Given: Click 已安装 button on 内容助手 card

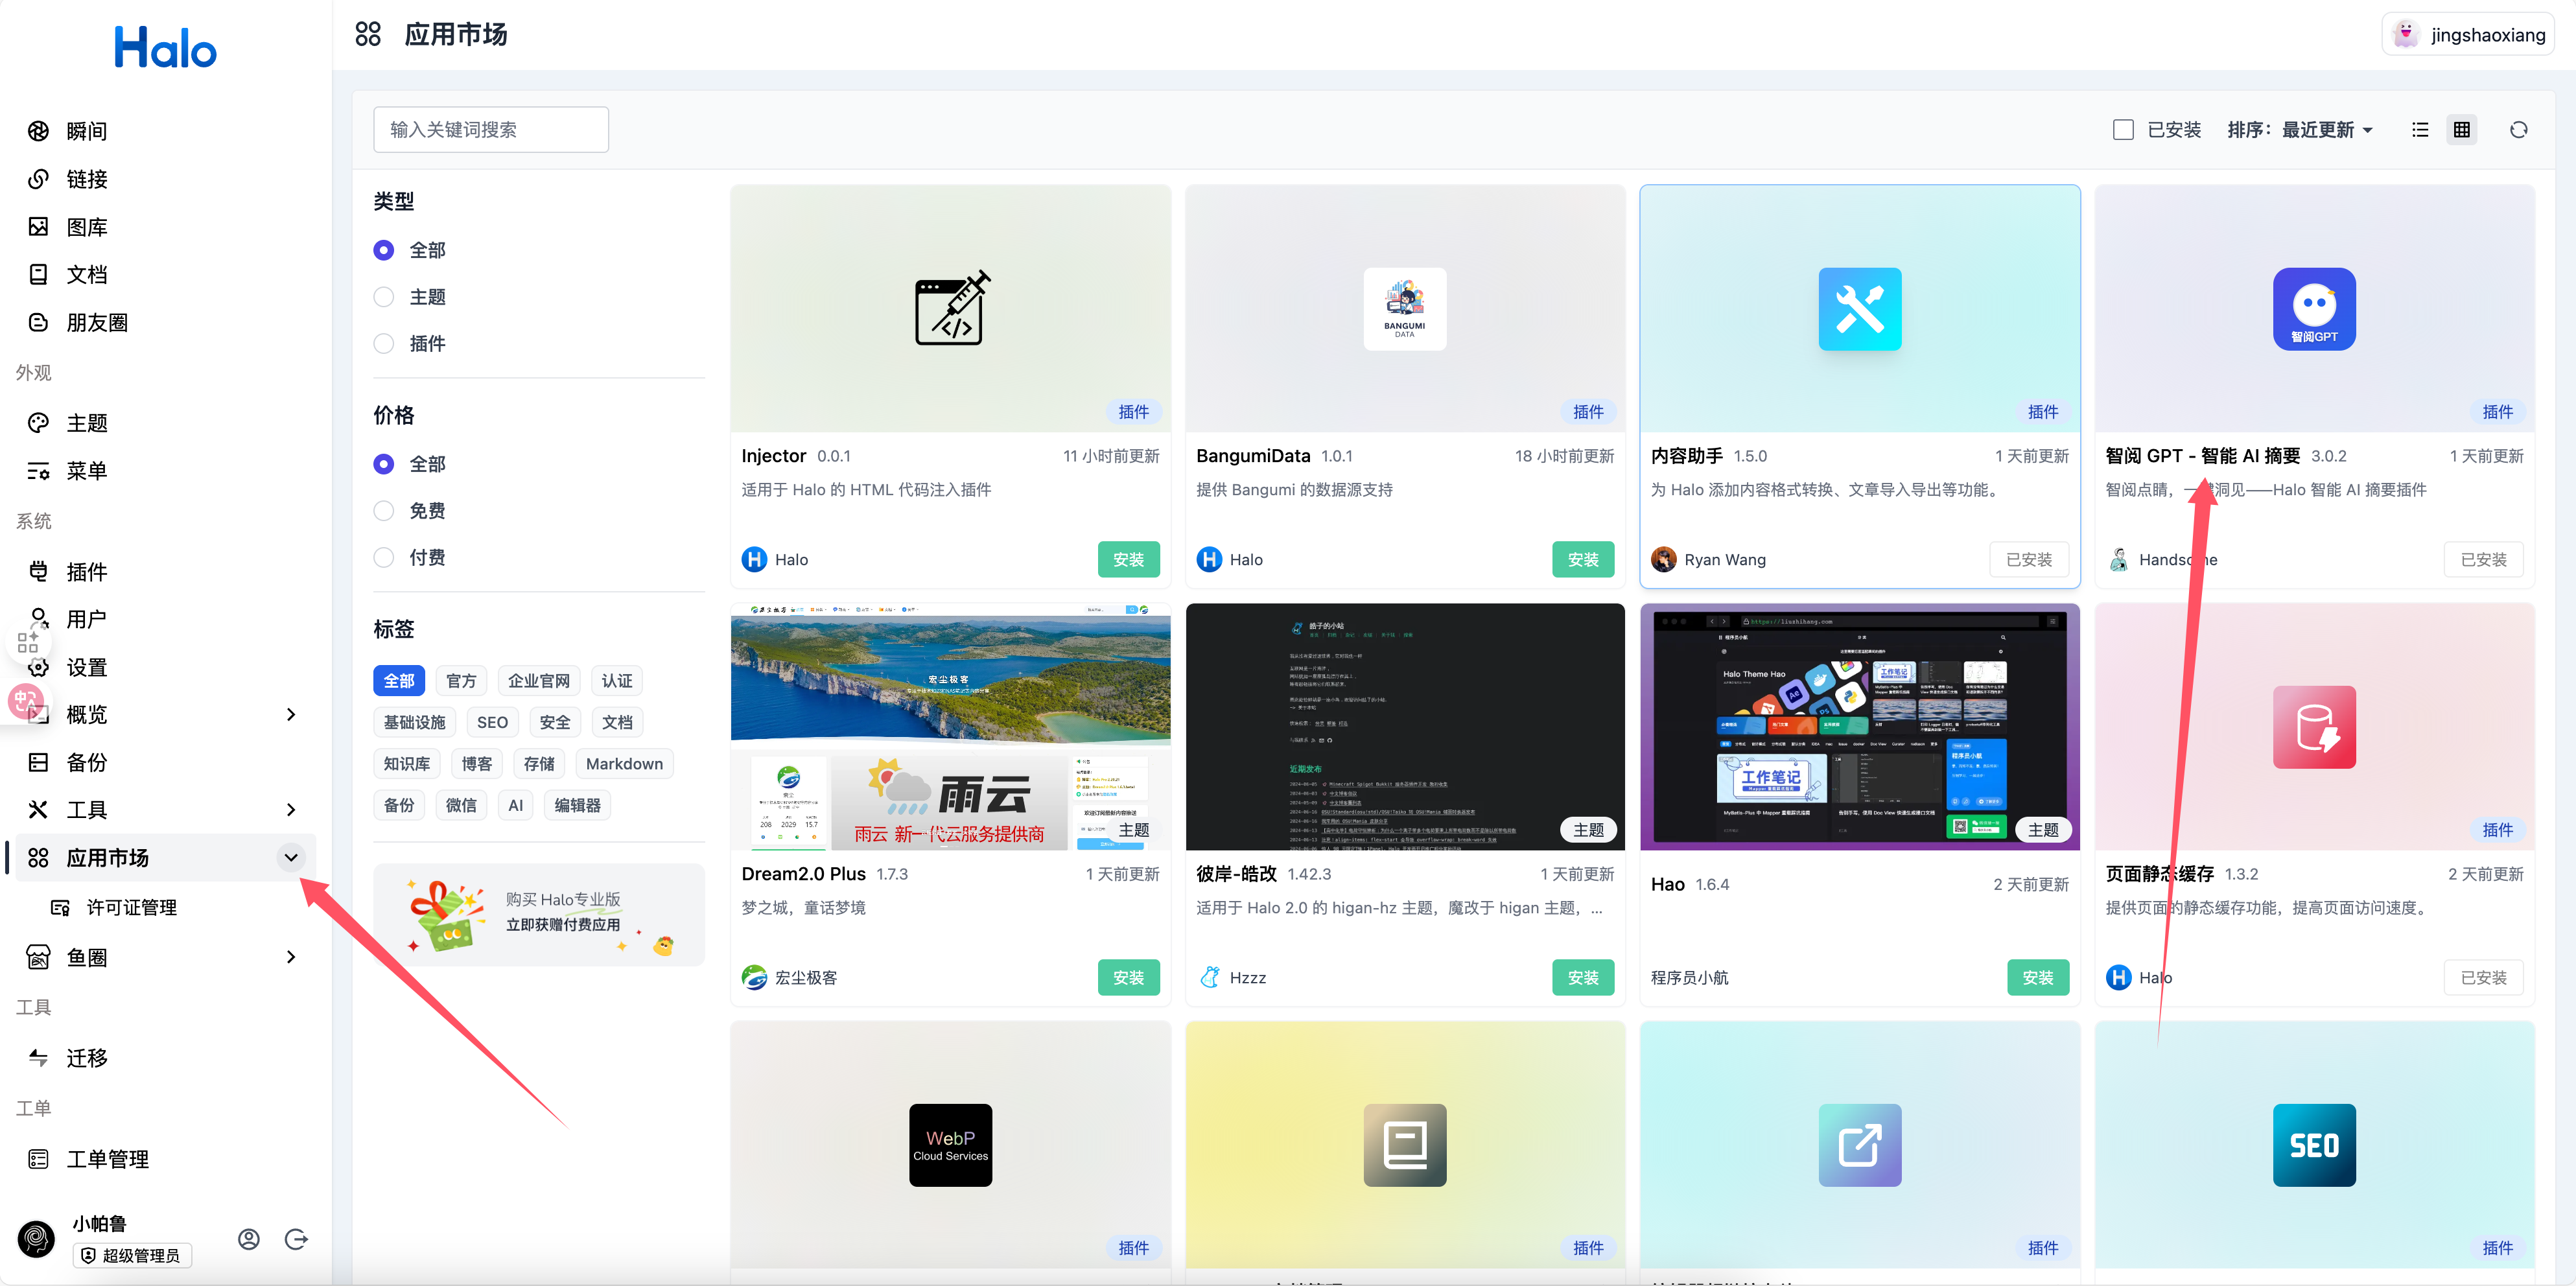Looking at the screenshot, I should [x=2029, y=560].
